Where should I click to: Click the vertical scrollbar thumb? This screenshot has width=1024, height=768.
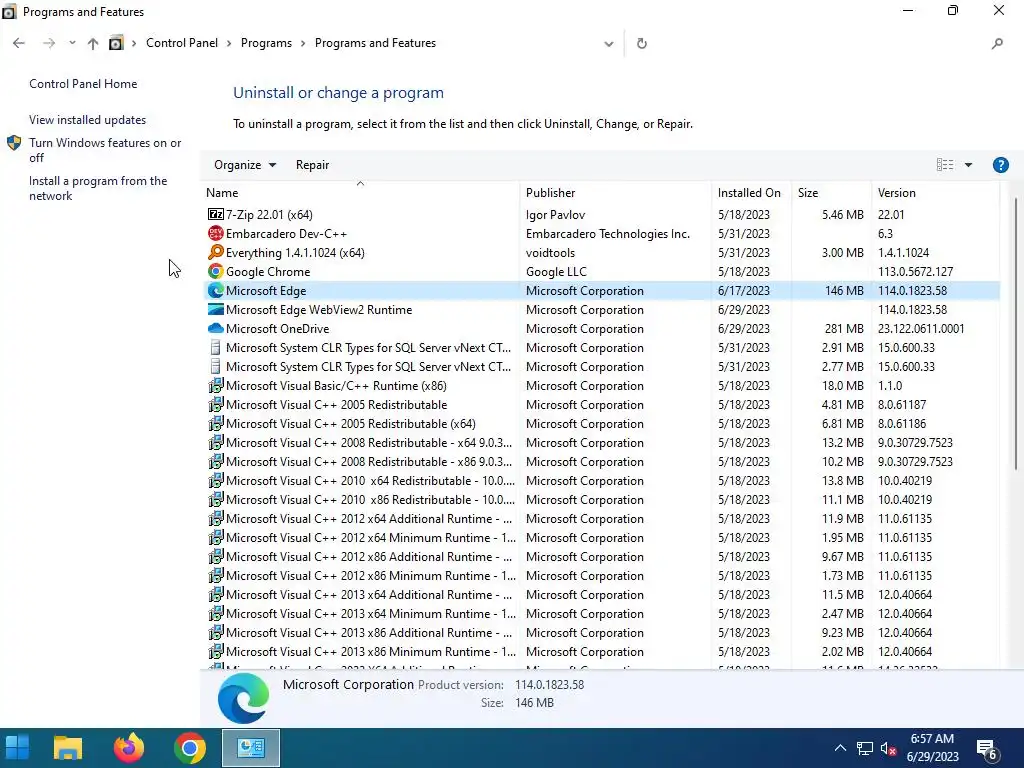(1016, 333)
